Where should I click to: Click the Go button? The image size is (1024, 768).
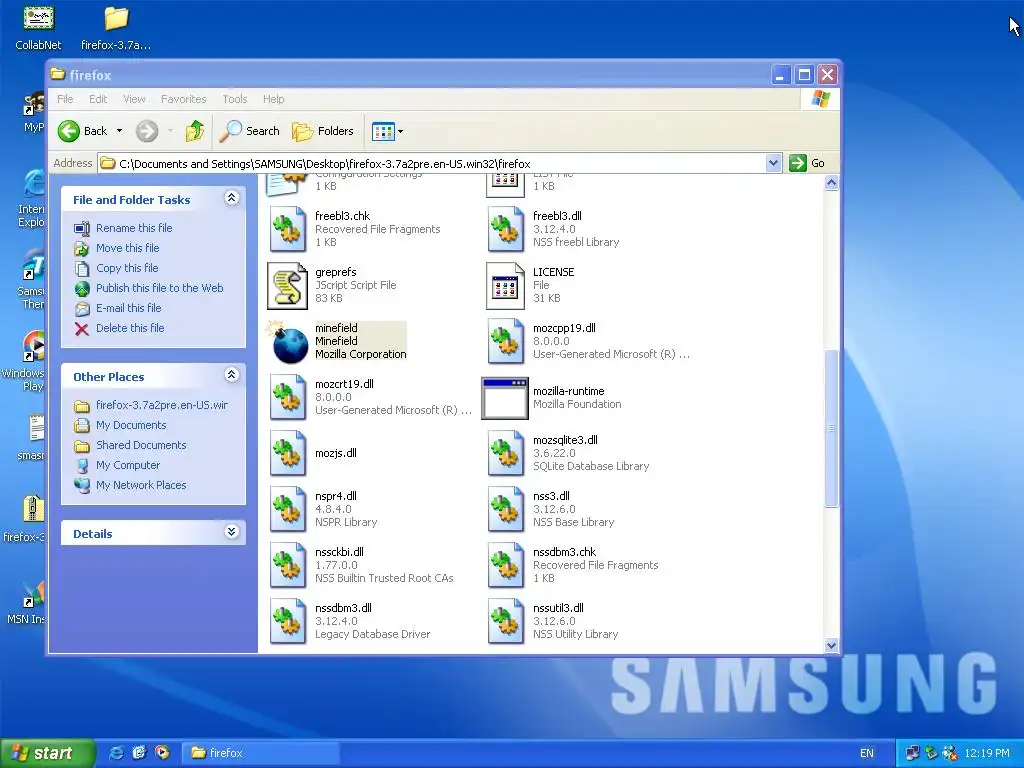(x=807, y=163)
